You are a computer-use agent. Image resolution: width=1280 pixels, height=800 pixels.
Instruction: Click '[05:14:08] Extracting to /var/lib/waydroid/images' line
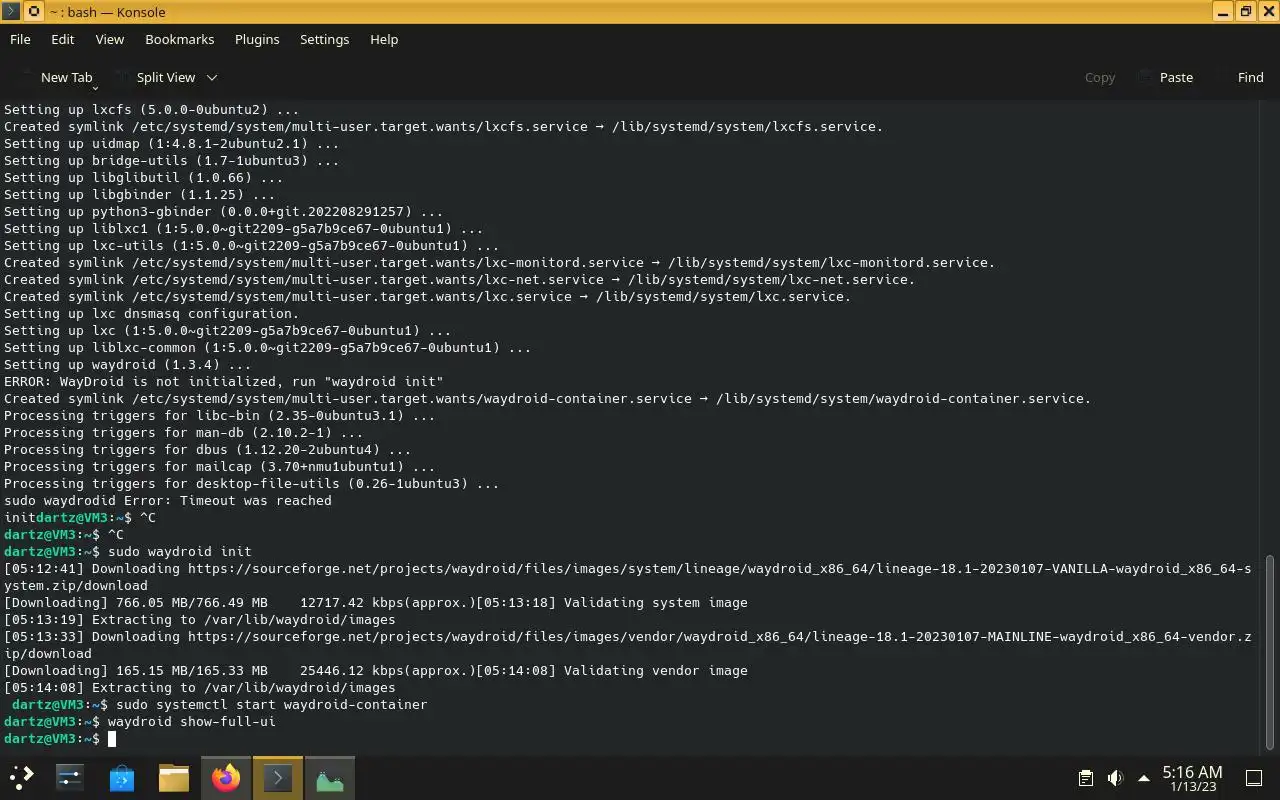coord(199,687)
